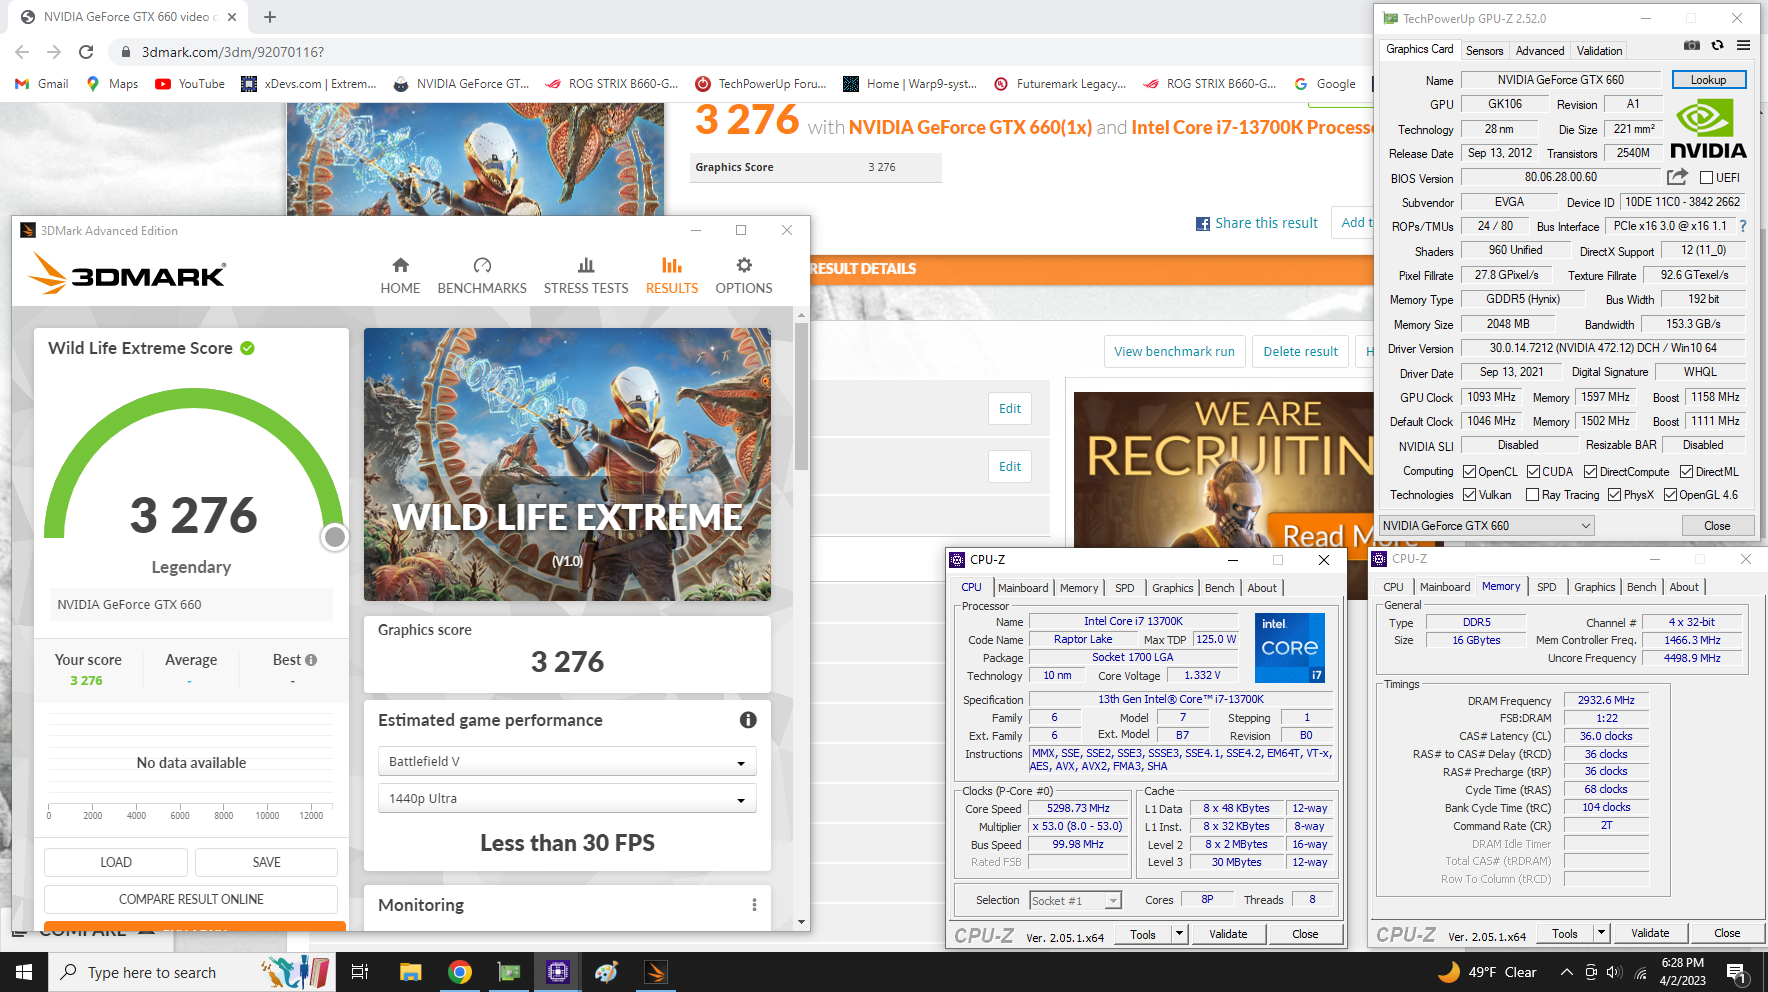Viewport: 1768px width, 992px height.
Task: Click SAVE button in 3DMark
Action: 266,862
